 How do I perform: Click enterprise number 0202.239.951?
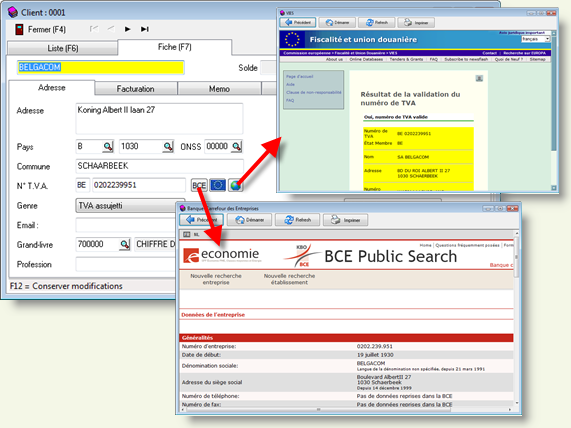(x=374, y=346)
